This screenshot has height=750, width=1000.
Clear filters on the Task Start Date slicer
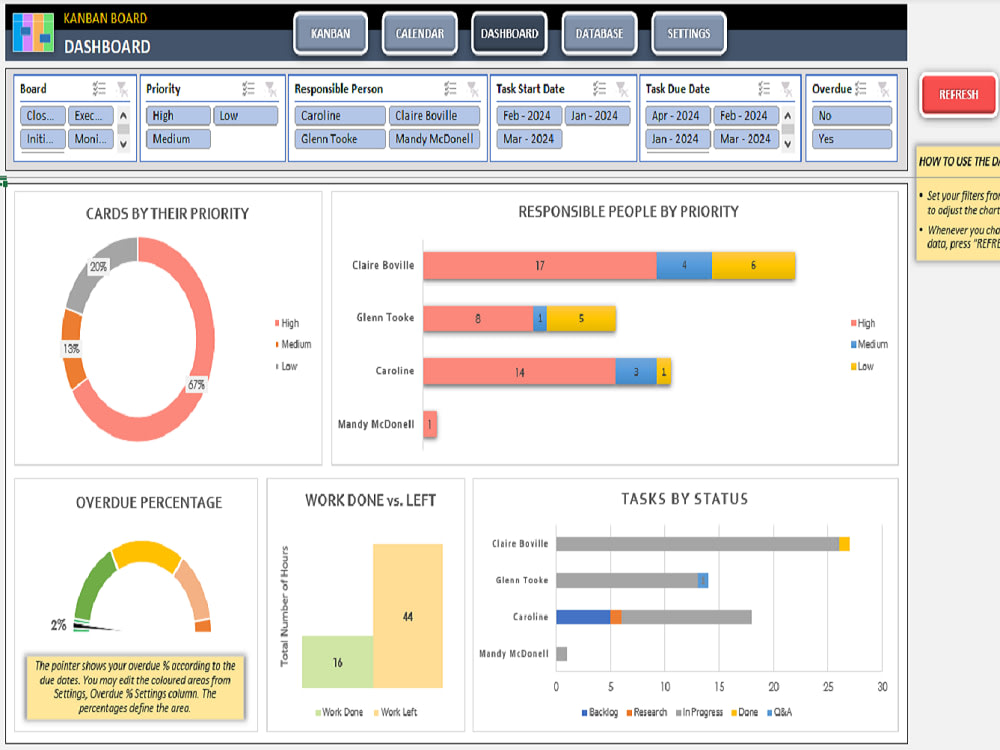tap(620, 88)
